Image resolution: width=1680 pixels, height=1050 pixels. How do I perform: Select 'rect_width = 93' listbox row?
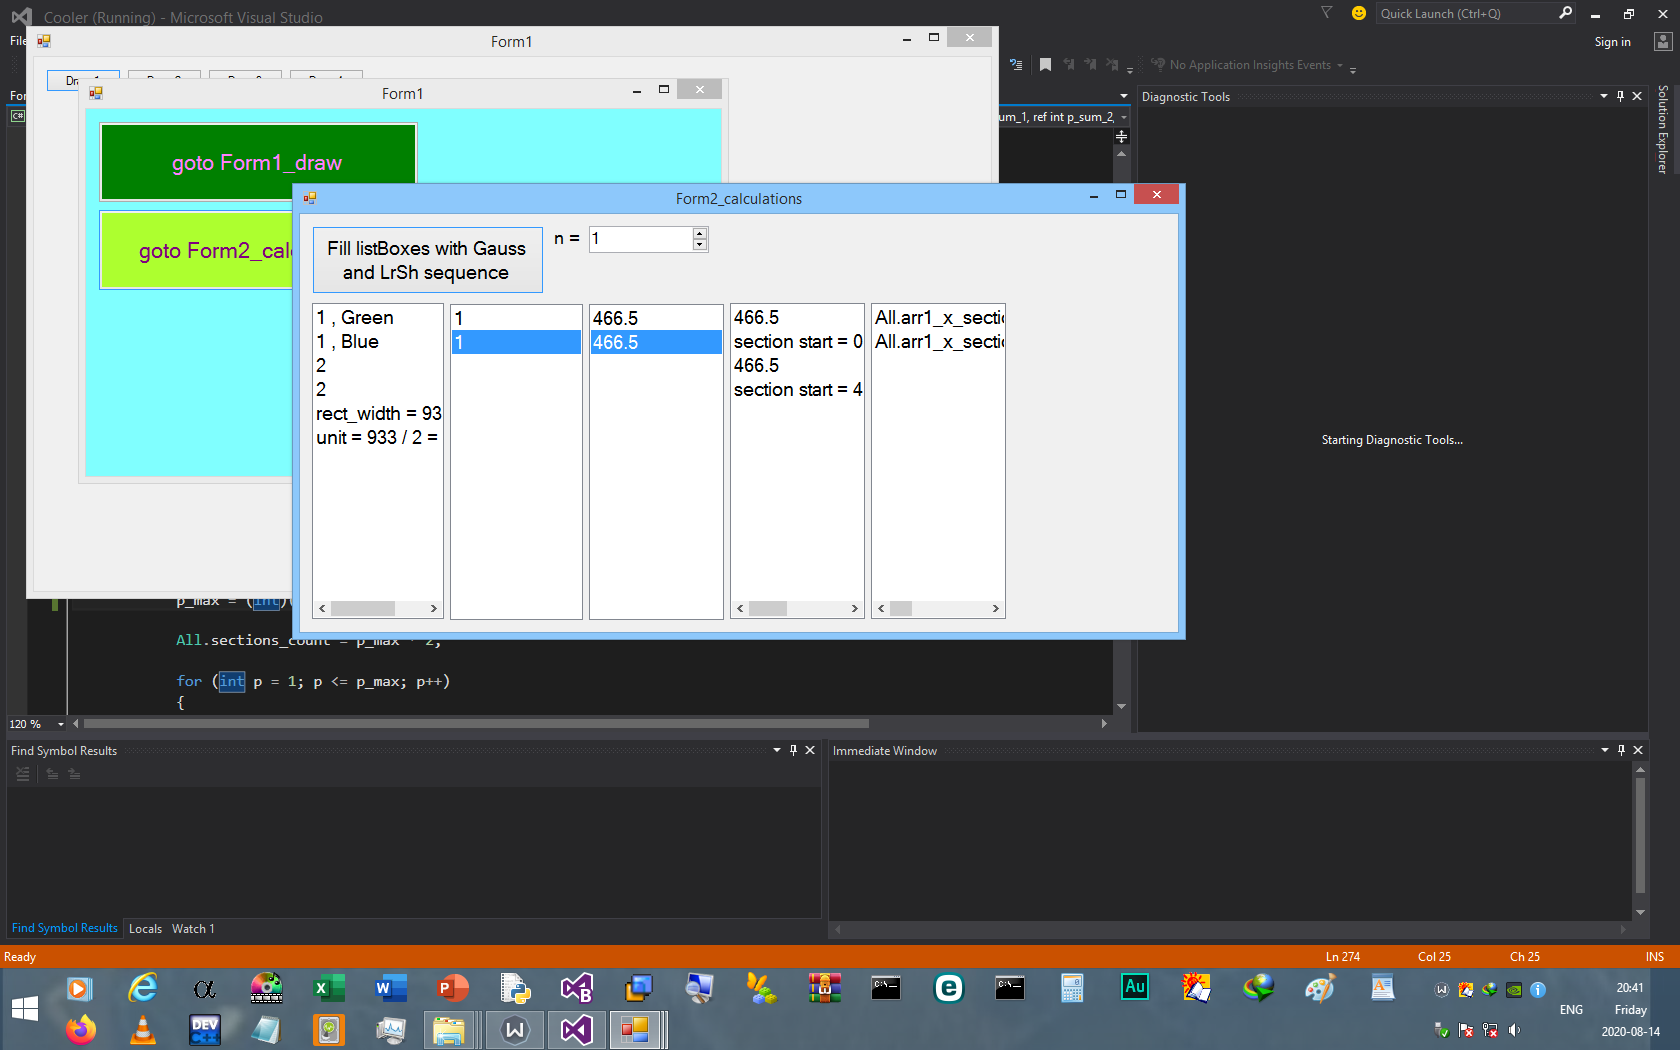(x=378, y=414)
